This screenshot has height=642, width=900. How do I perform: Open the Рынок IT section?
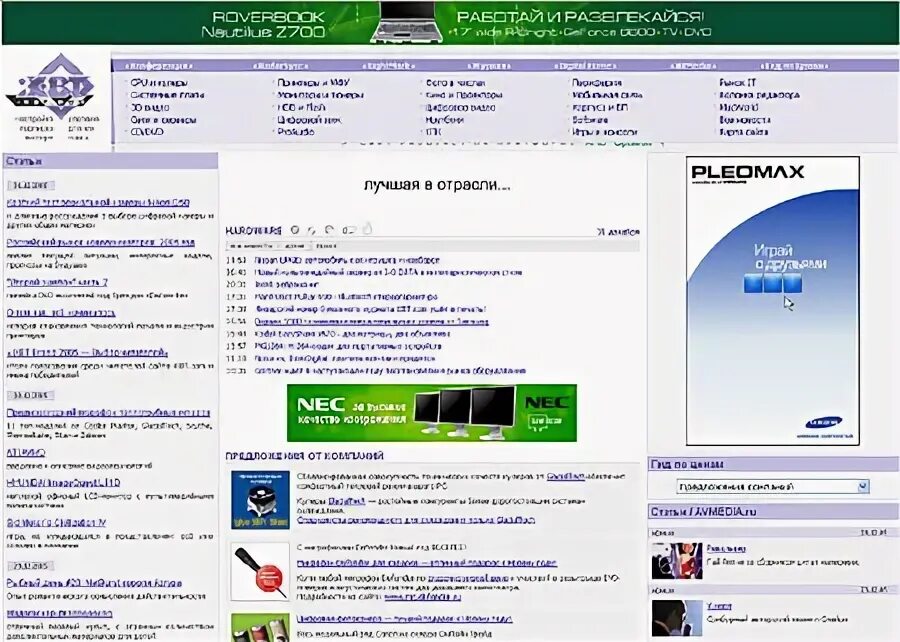point(738,83)
